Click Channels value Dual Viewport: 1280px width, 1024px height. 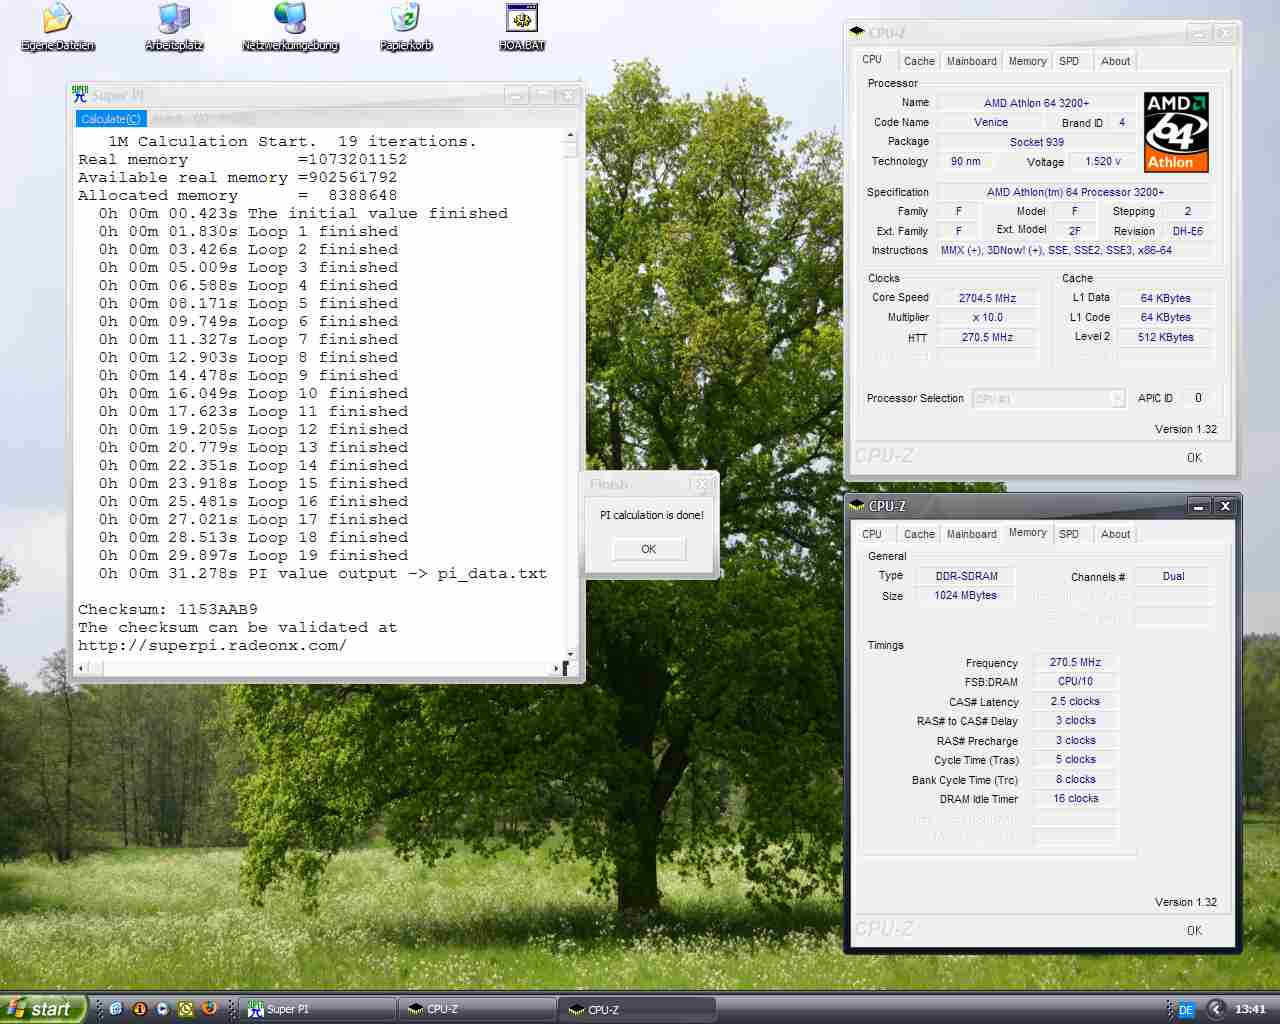tap(1173, 576)
